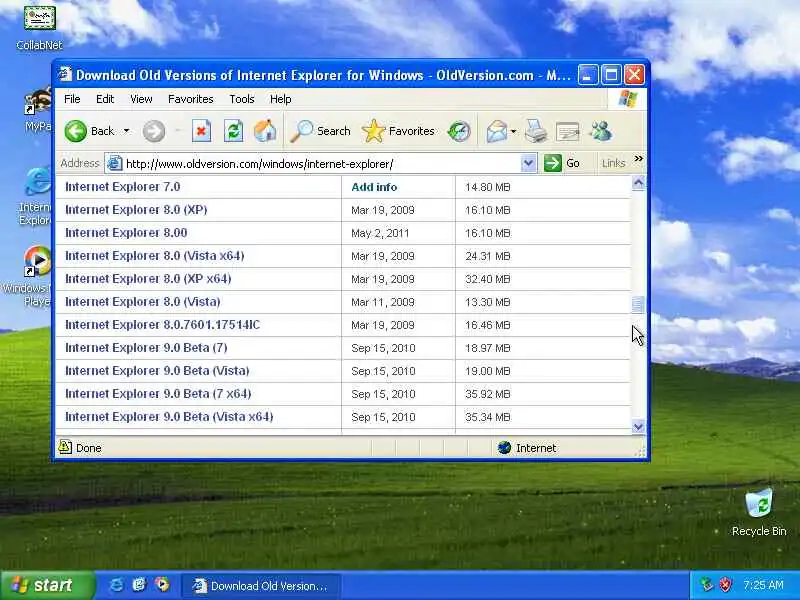800x600 pixels.
Task: Click the Windows flag logo in menu bar
Action: click(627, 99)
